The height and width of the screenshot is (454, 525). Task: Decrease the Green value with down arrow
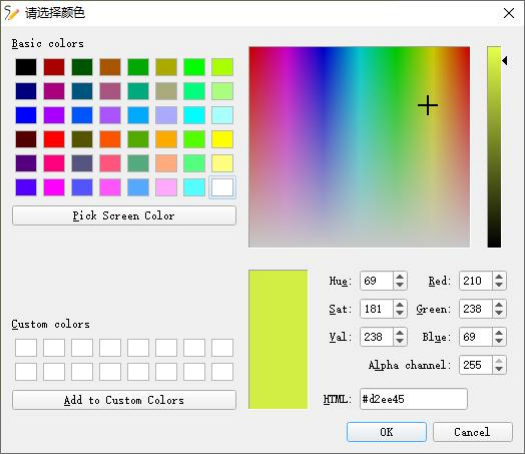(499, 313)
